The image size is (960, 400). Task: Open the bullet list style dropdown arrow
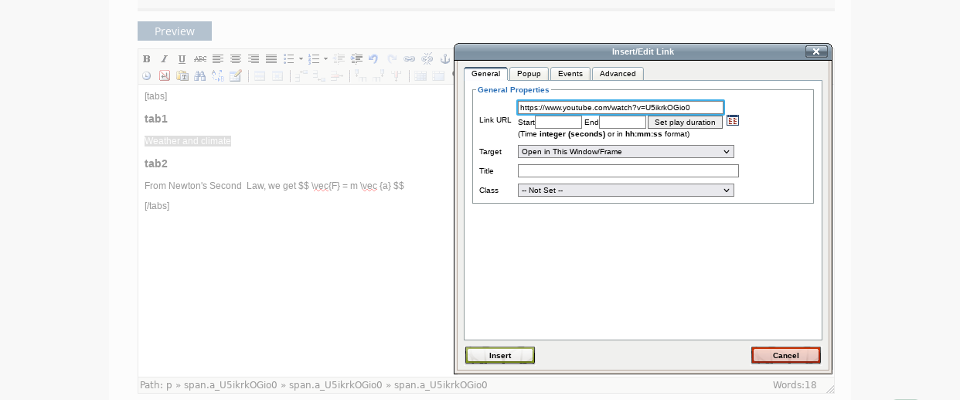click(300, 59)
